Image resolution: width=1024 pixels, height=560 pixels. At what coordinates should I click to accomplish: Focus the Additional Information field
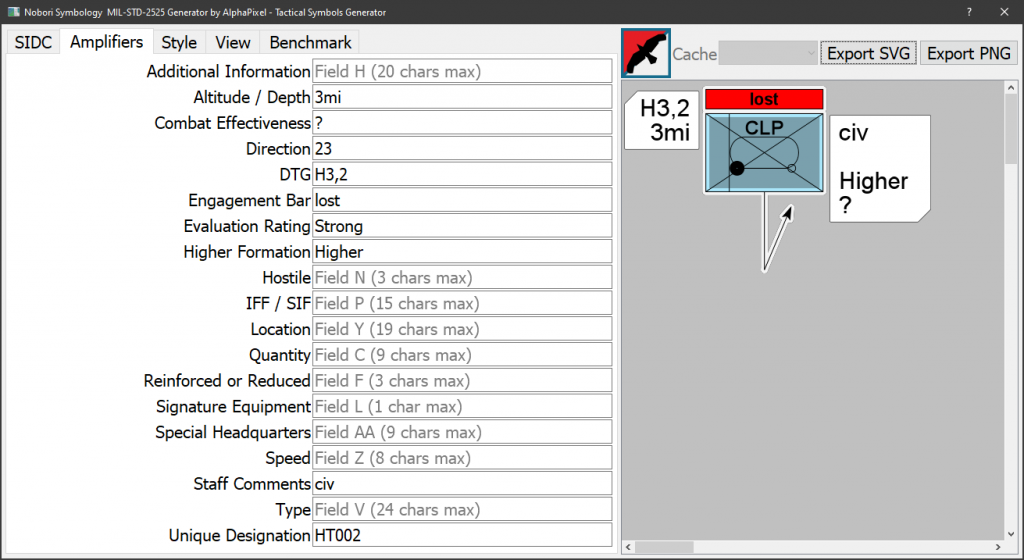pyautogui.click(x=462, y=71)
